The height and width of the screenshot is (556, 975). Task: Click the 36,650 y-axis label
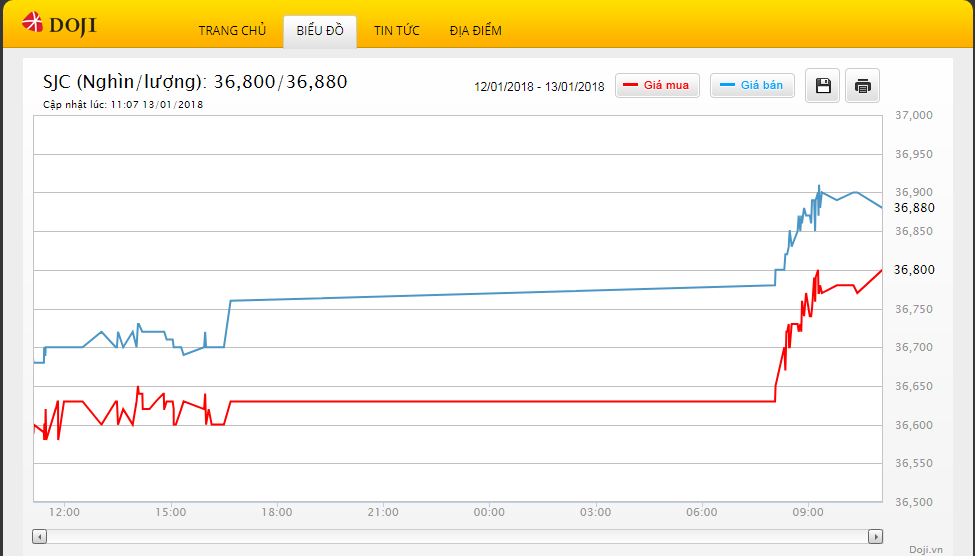pos(914,386)
